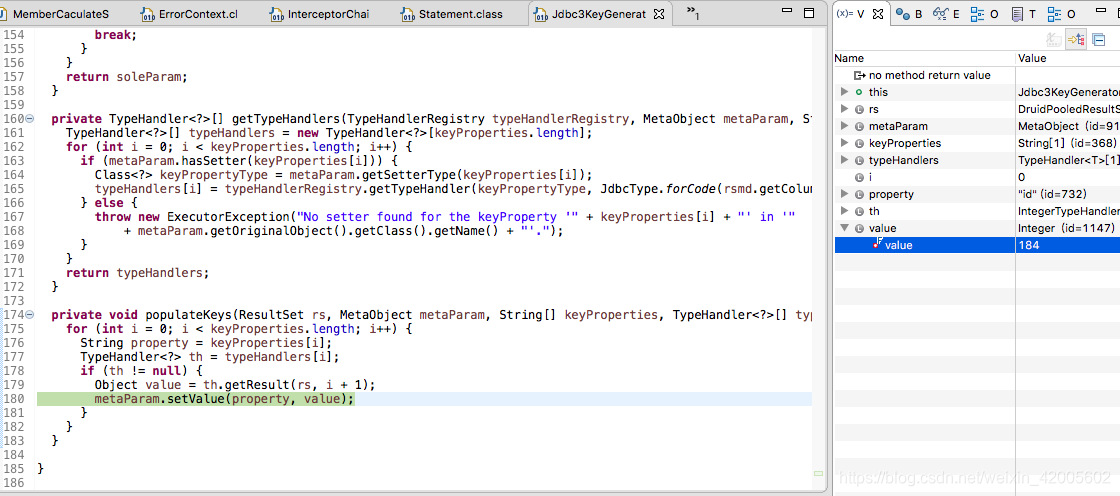
Task: Click the 'break;' statement at line 154
Action: (116, 34)
